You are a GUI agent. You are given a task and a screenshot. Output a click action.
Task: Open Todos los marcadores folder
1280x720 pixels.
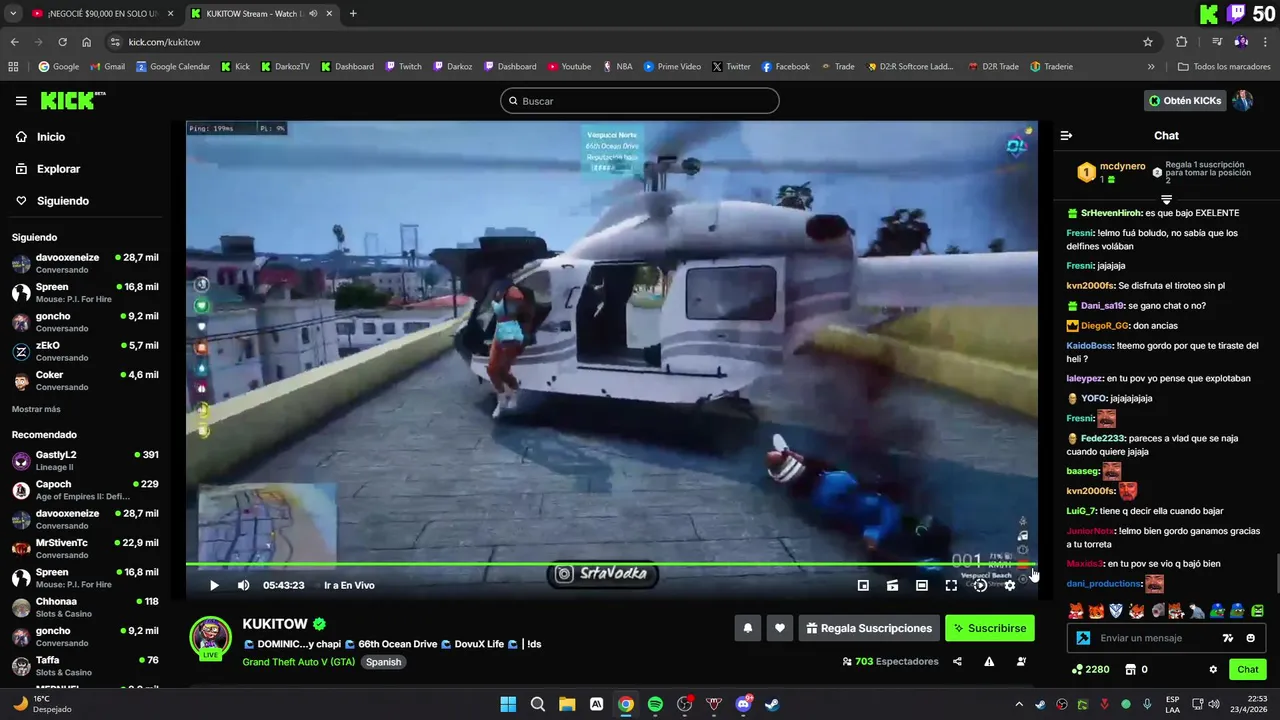tap(1225, 67)
